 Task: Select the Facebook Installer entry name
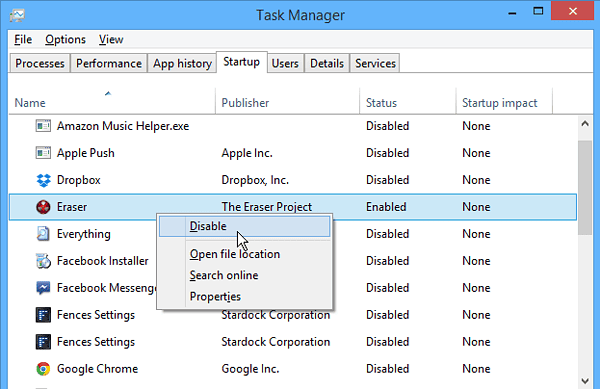pos(103,261)
